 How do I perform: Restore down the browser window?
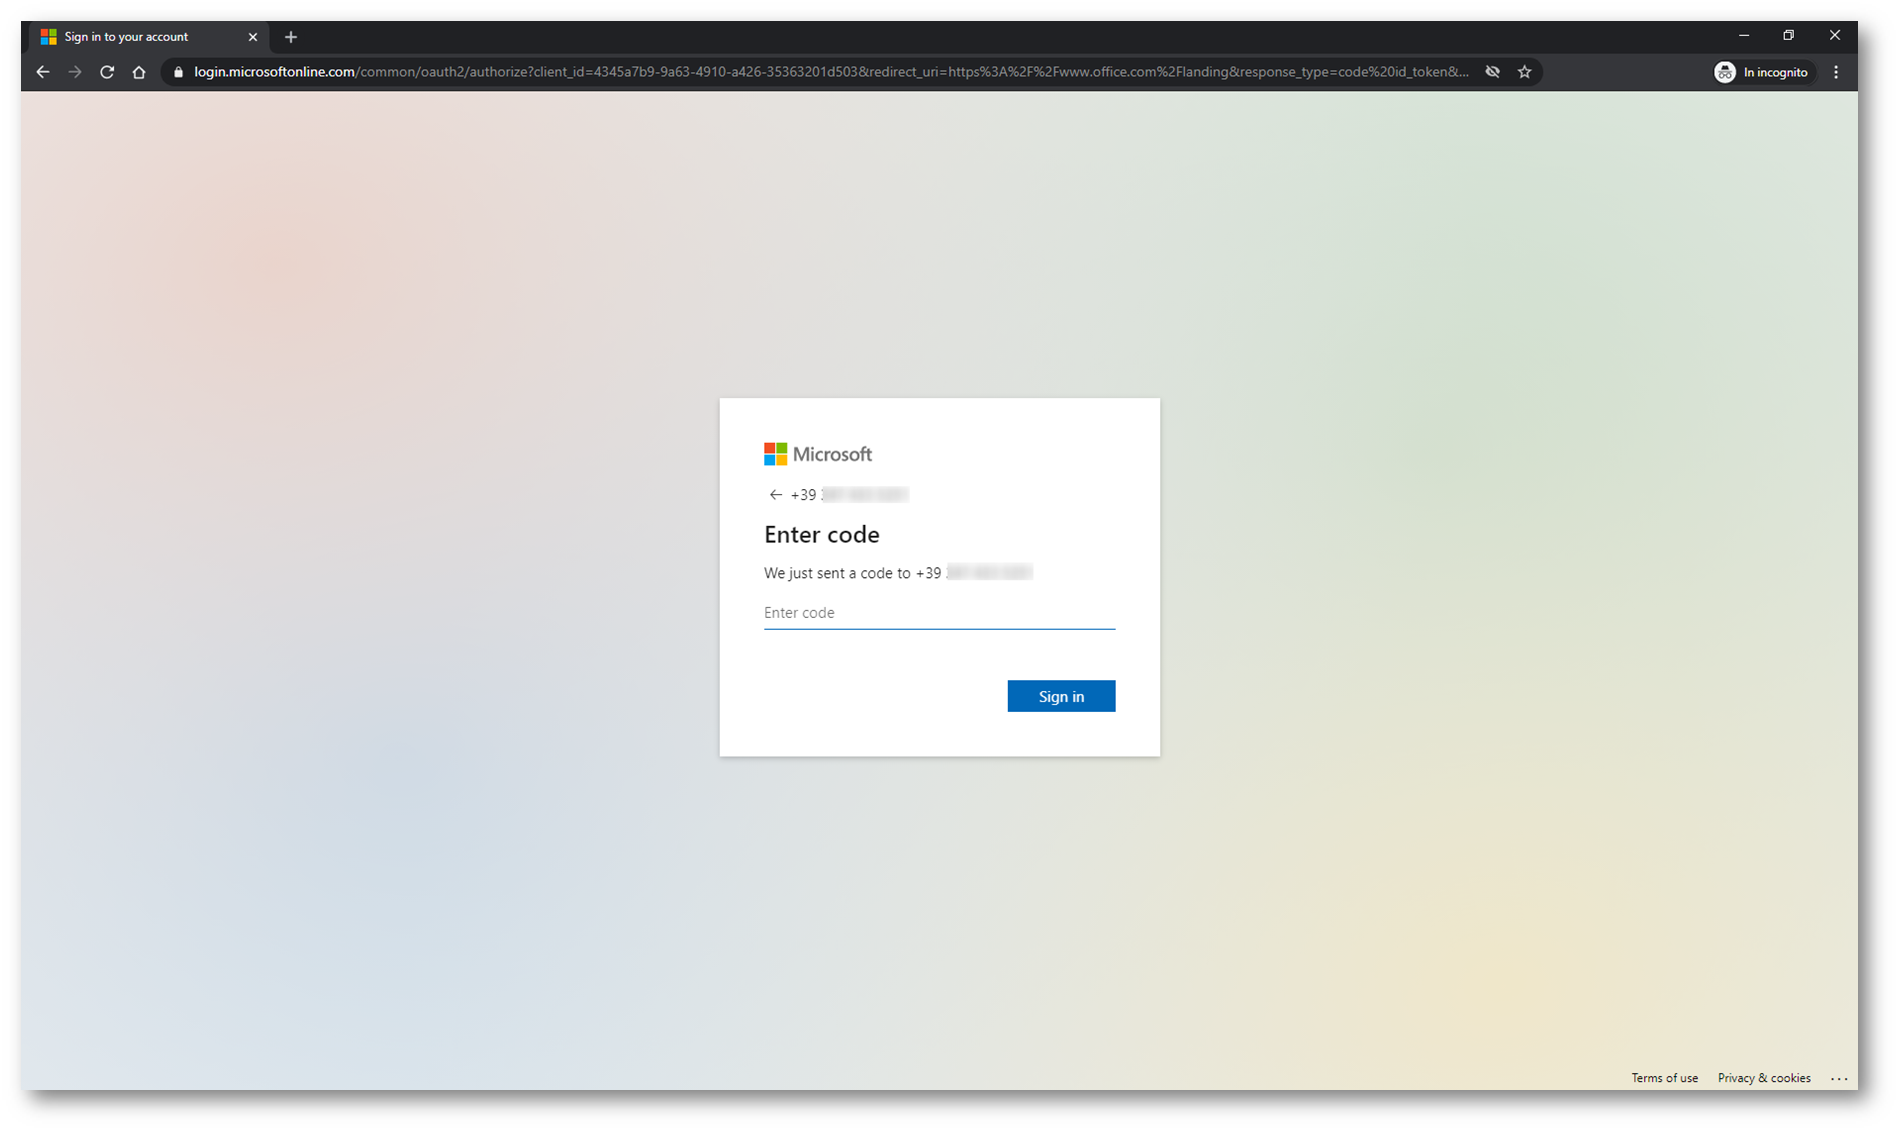tap(1789, 35)
